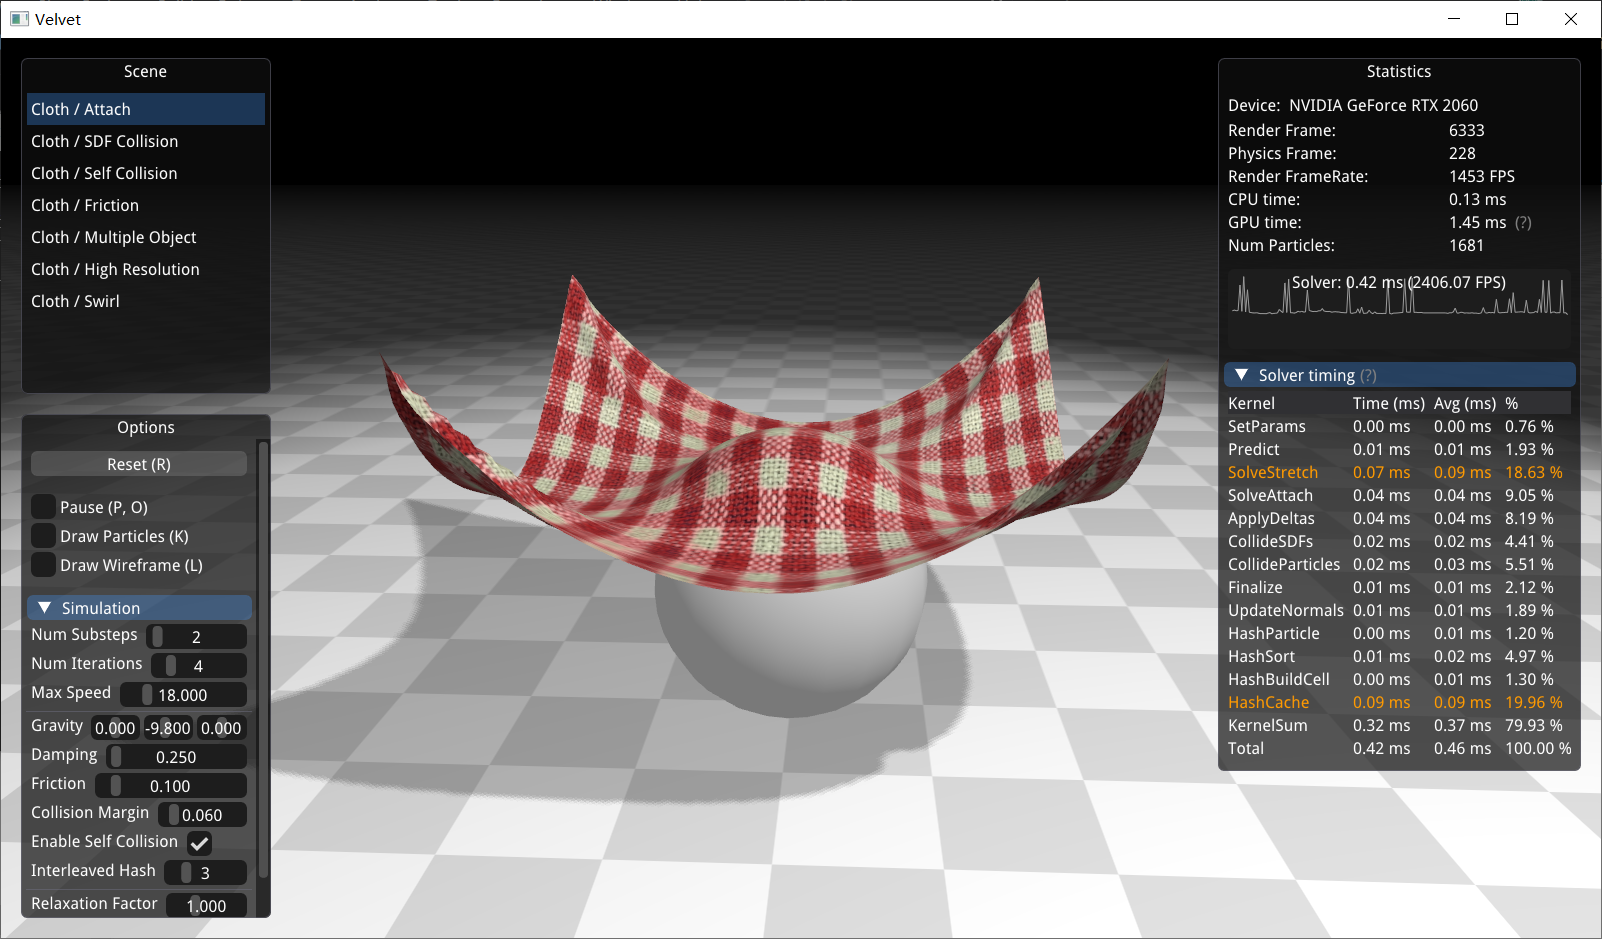
Task: Click the Avg (ms) column header
Action: pos(1465,403)
